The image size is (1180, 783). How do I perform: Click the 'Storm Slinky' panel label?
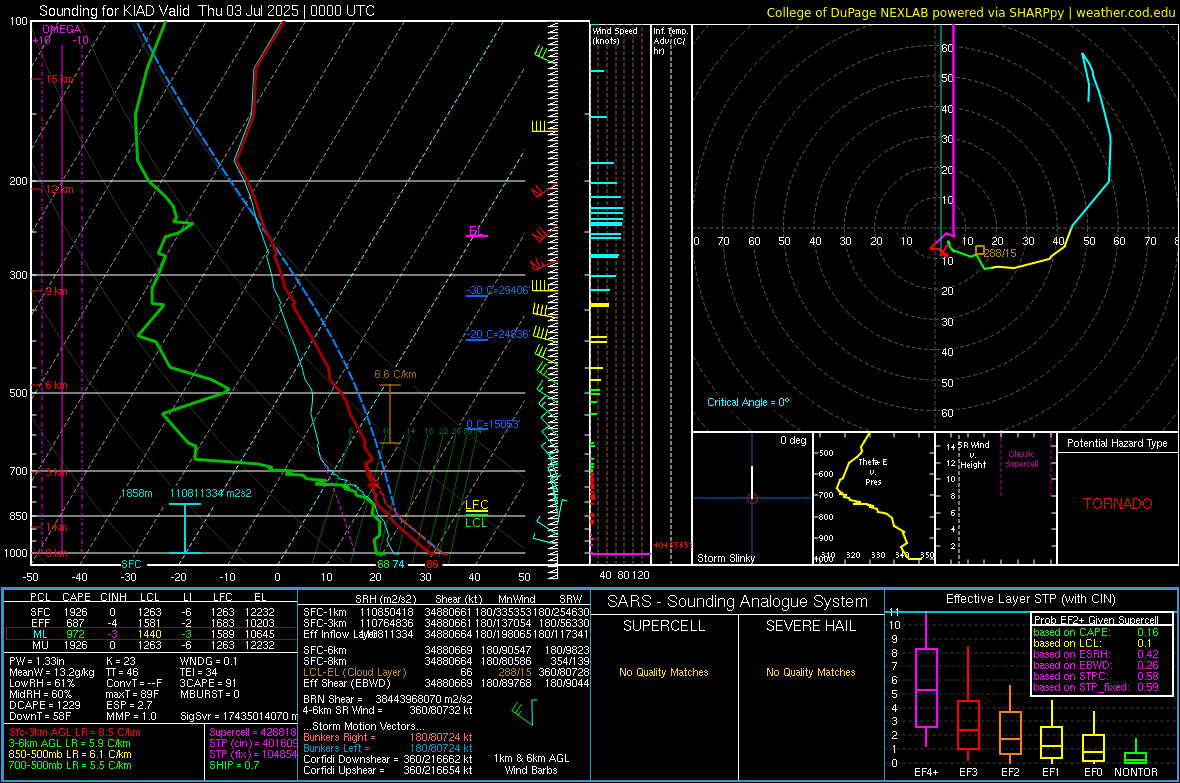click(x=725, y=558)
